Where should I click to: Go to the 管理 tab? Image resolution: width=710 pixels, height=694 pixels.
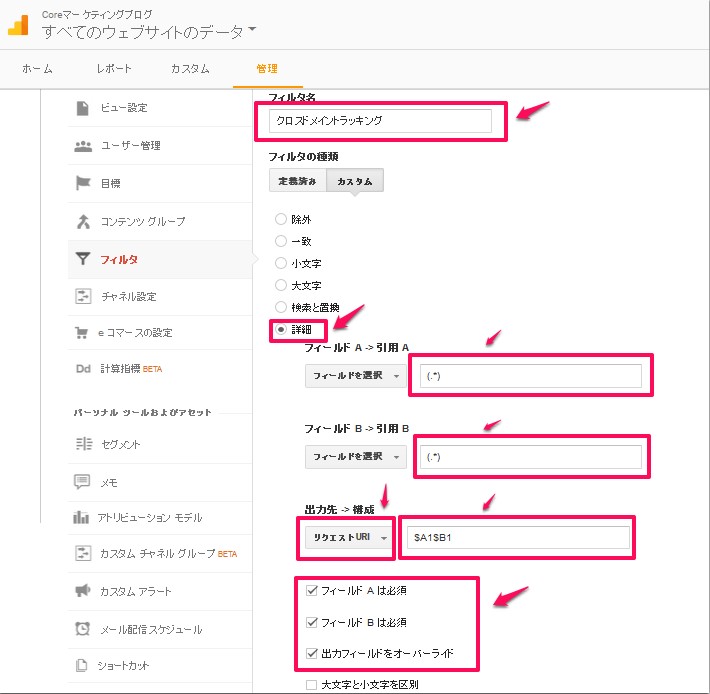267,69
